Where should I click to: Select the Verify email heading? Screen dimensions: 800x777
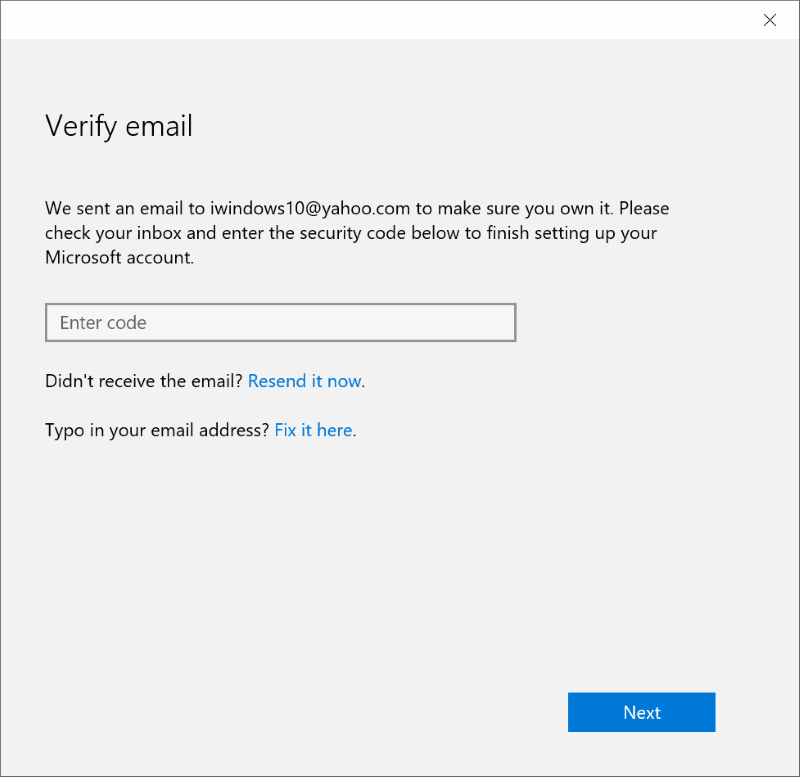click(118, 126)
